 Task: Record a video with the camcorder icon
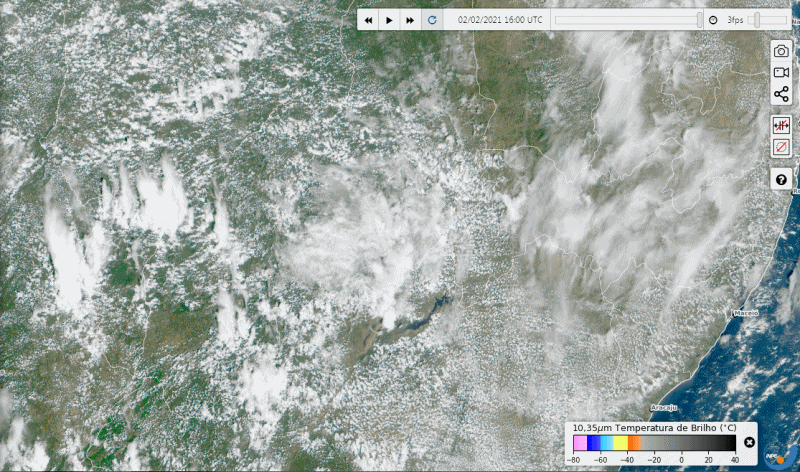[x=781, y=73]
